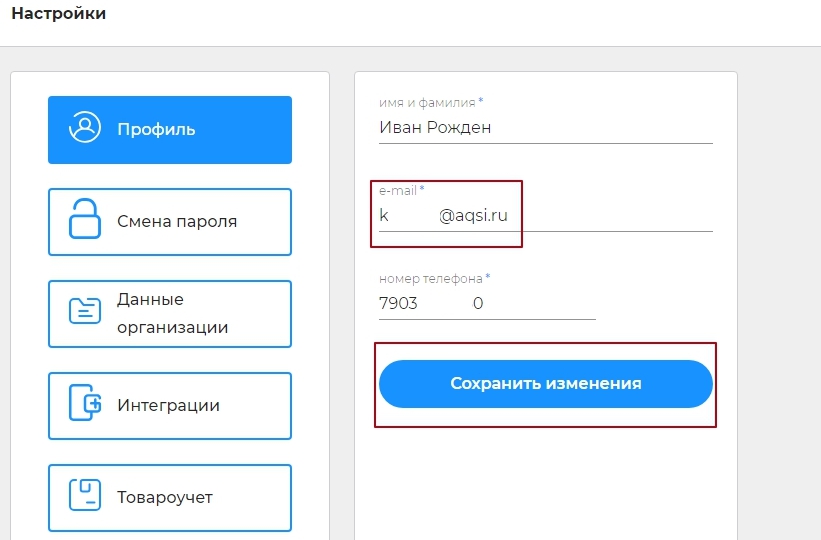Click the box icon next to Товароучет
Viewport: 821px width, 540px height.
point(84,494)
